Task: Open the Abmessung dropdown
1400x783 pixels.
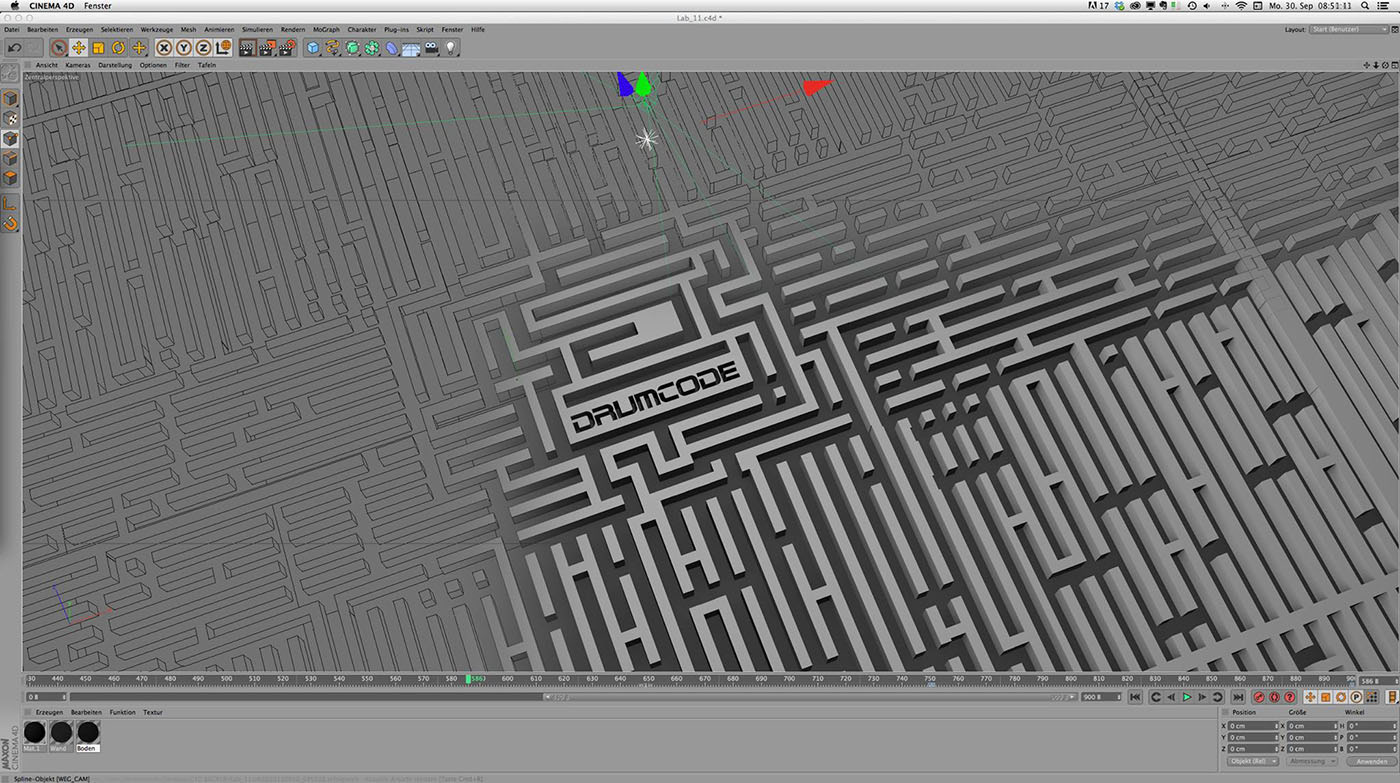Action: point(1312,761)
